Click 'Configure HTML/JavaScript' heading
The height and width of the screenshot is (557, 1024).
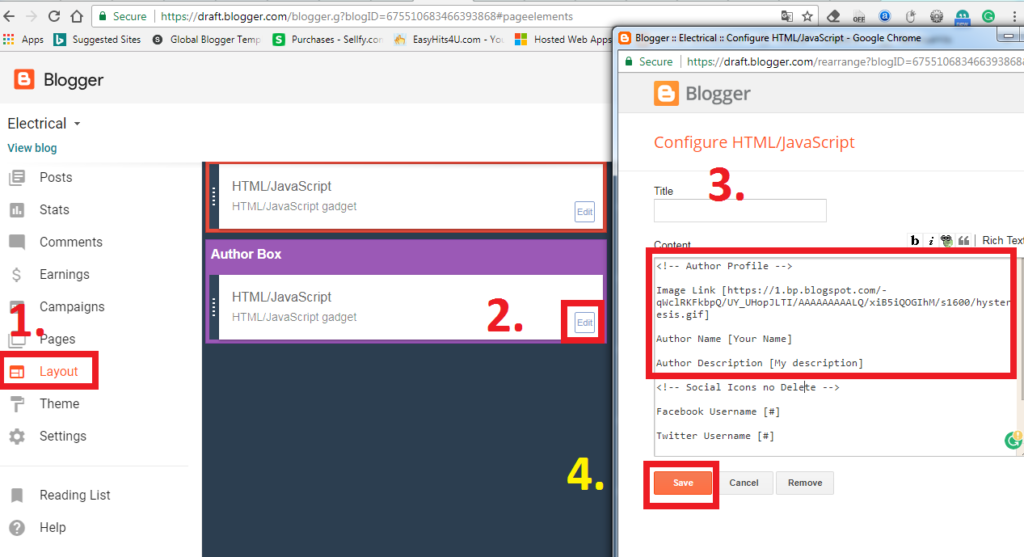coord(754,142)
